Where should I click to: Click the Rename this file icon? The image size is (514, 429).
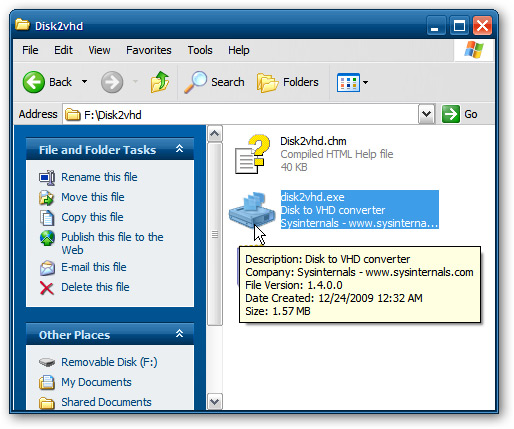click(x=47, y=177)
